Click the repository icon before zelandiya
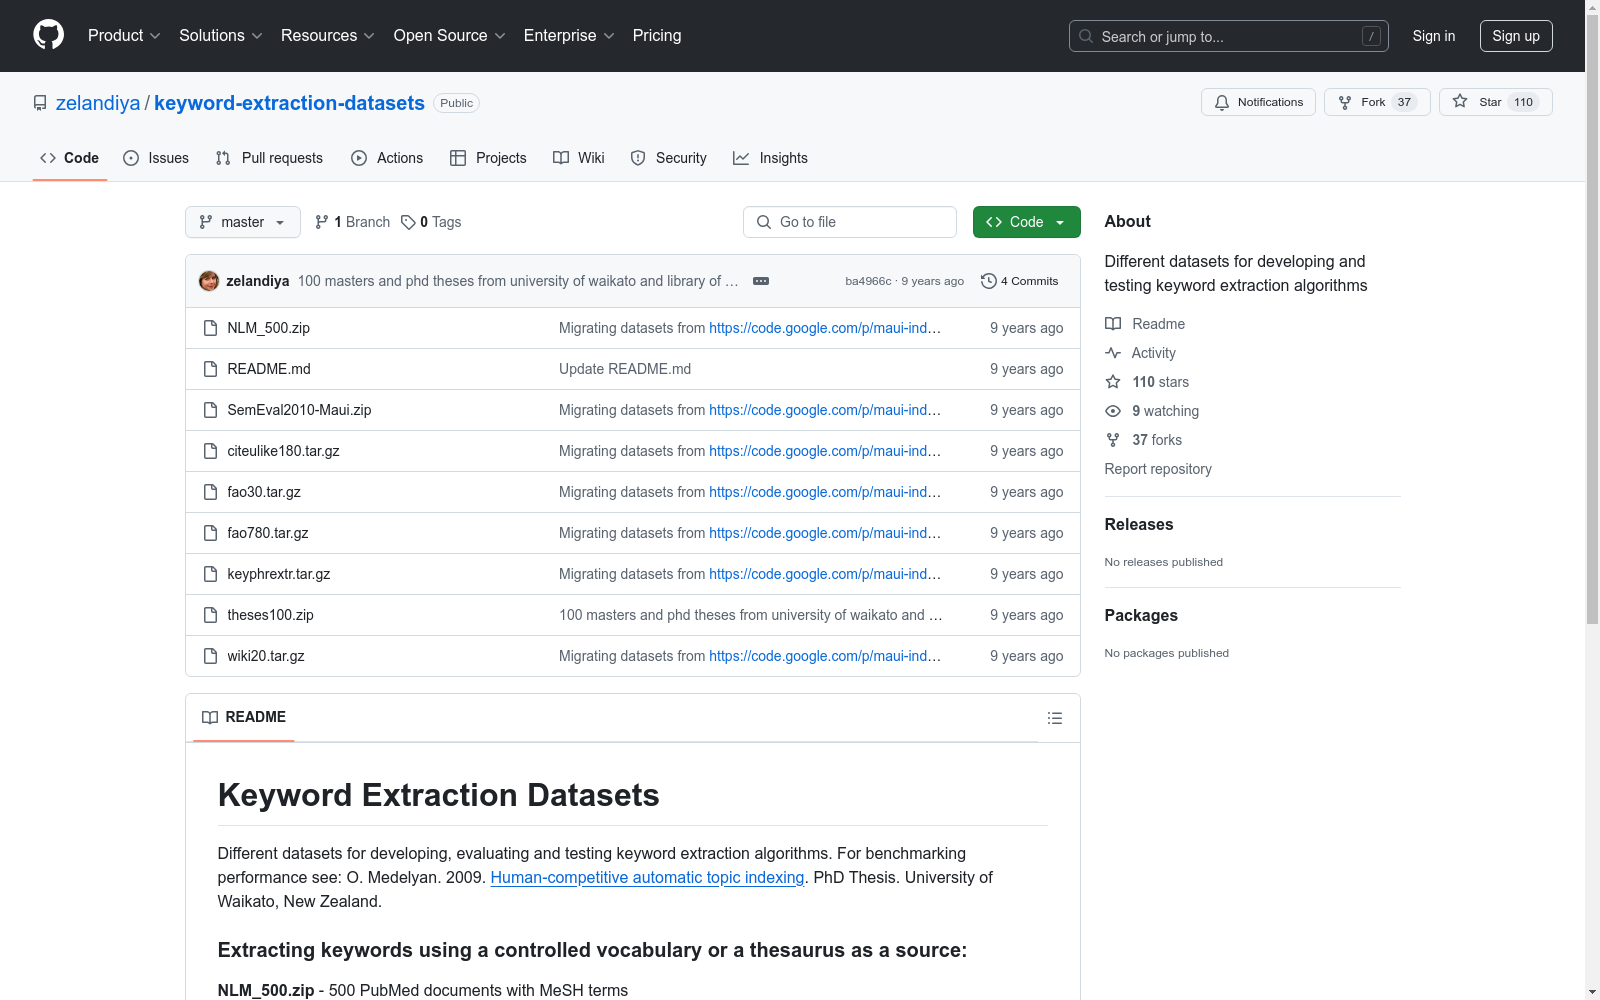This screenshot has width=1600, height=1000. tap(40, 103)
